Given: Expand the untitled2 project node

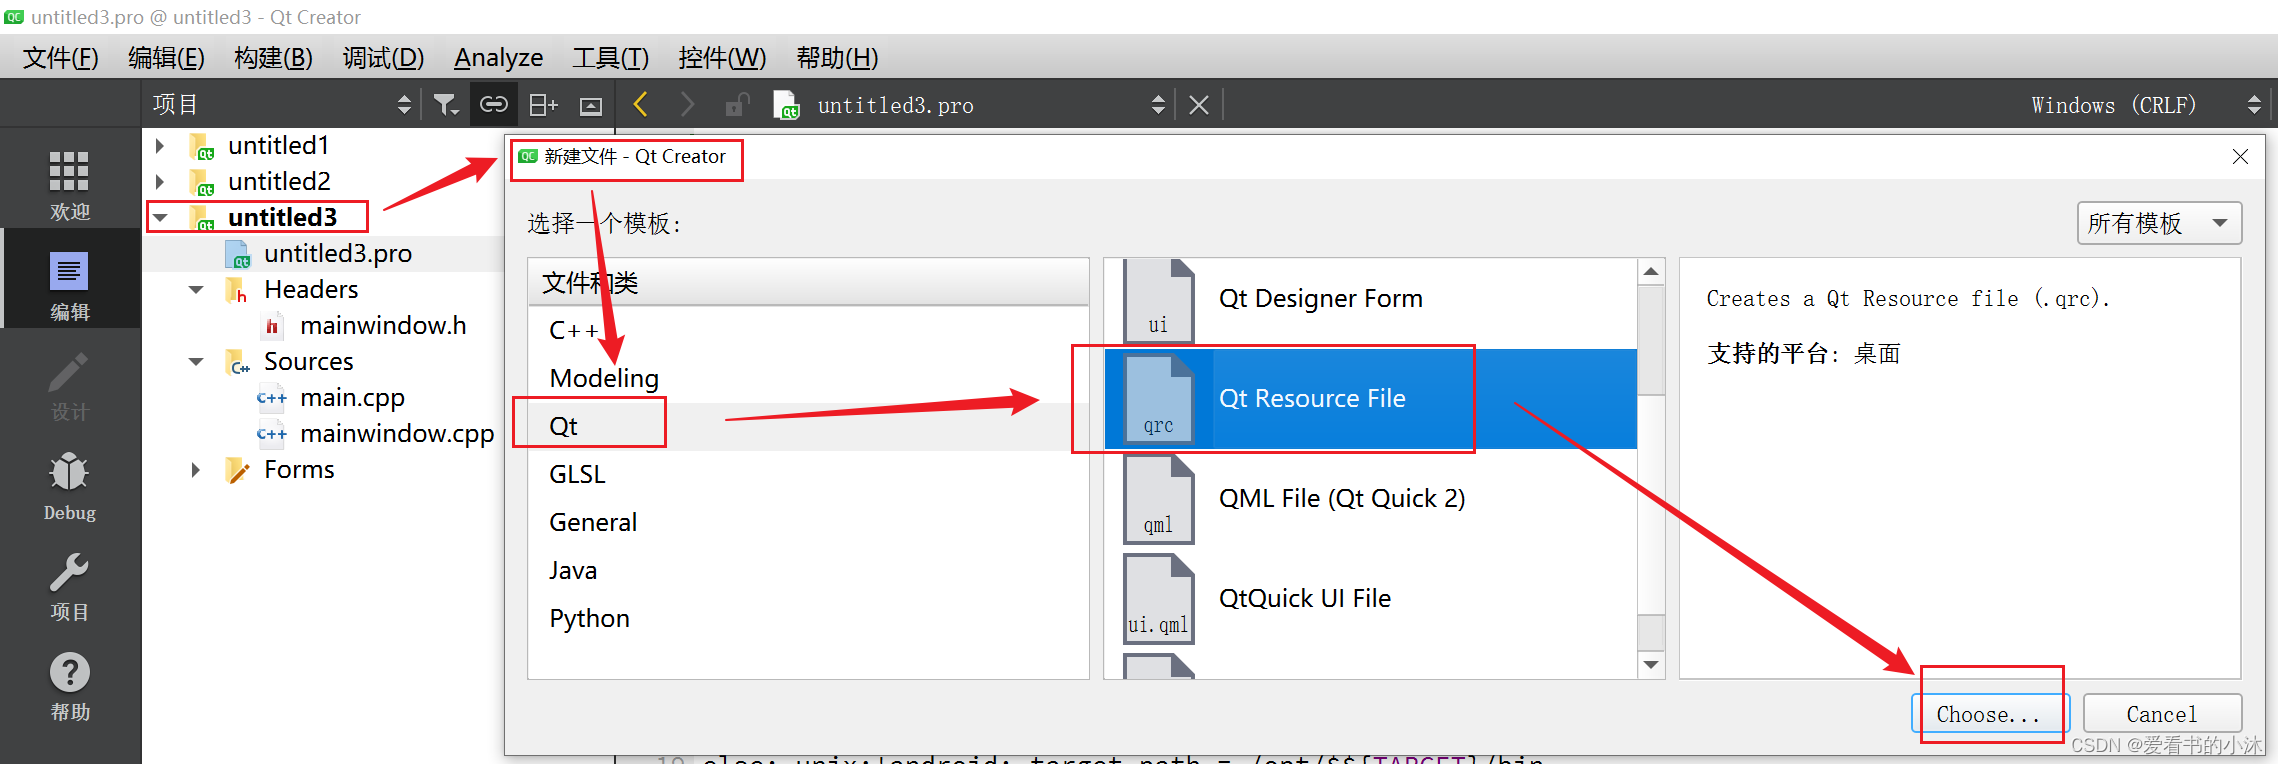Looking at the screenshot, I should point(160,182).
